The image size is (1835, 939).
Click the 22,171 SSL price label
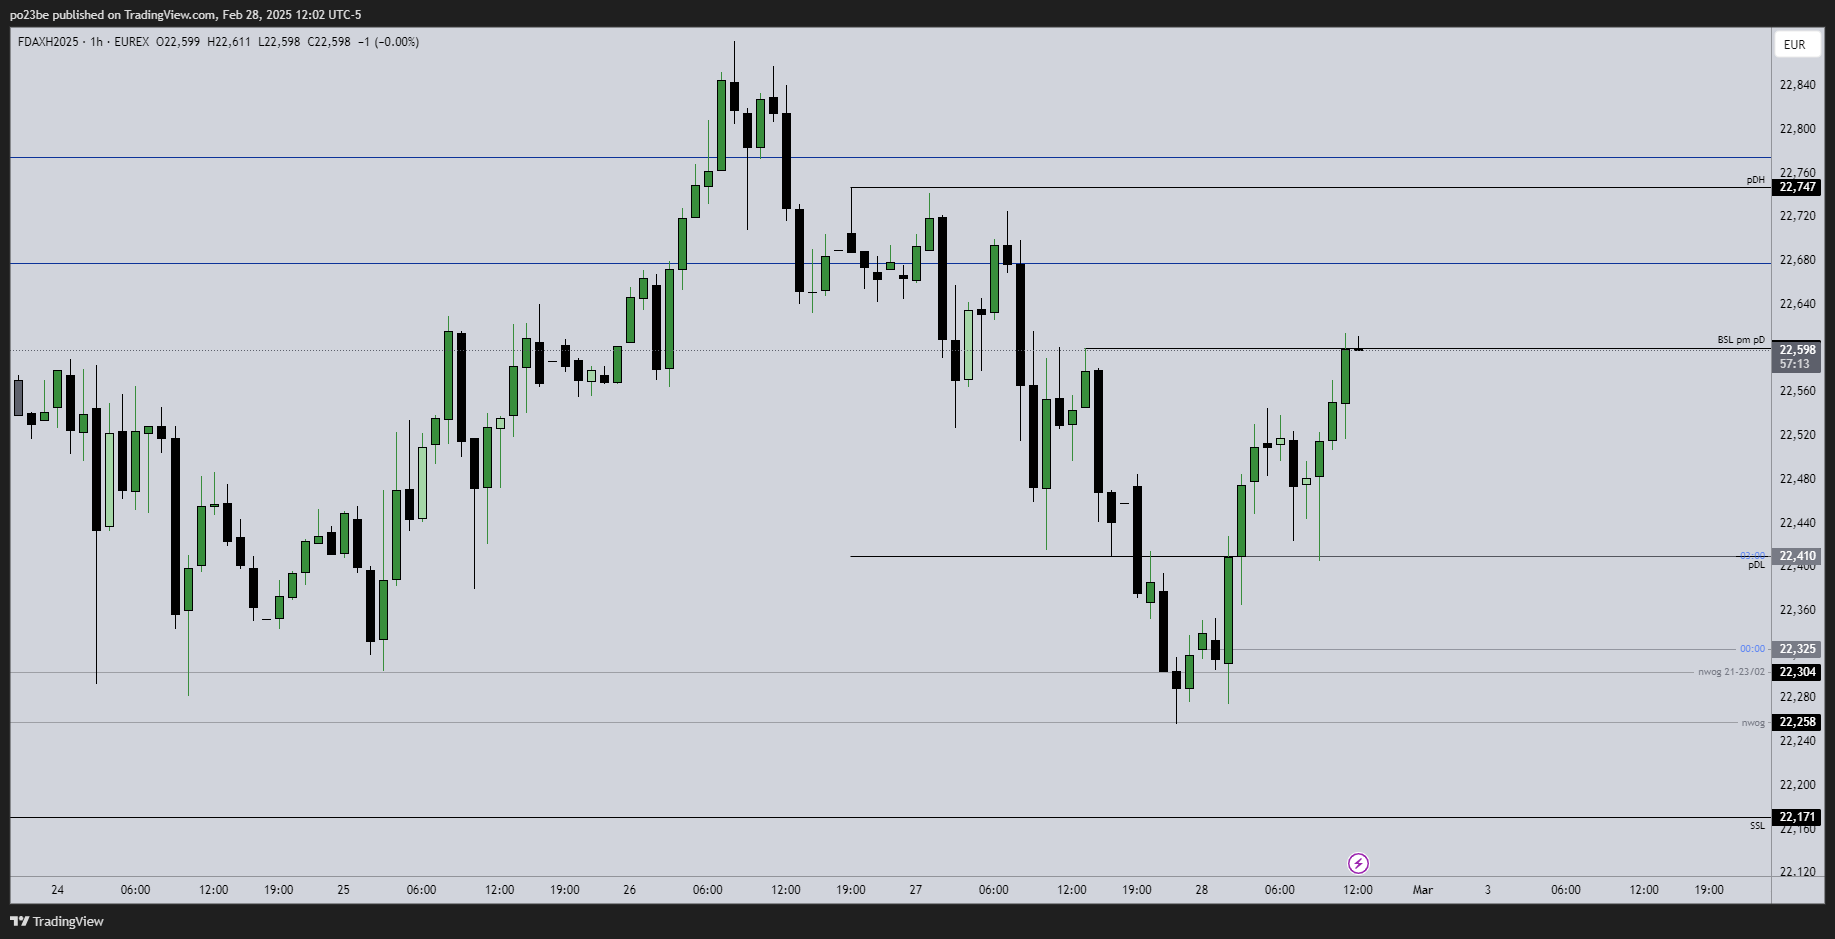[x=1797, y=817]
